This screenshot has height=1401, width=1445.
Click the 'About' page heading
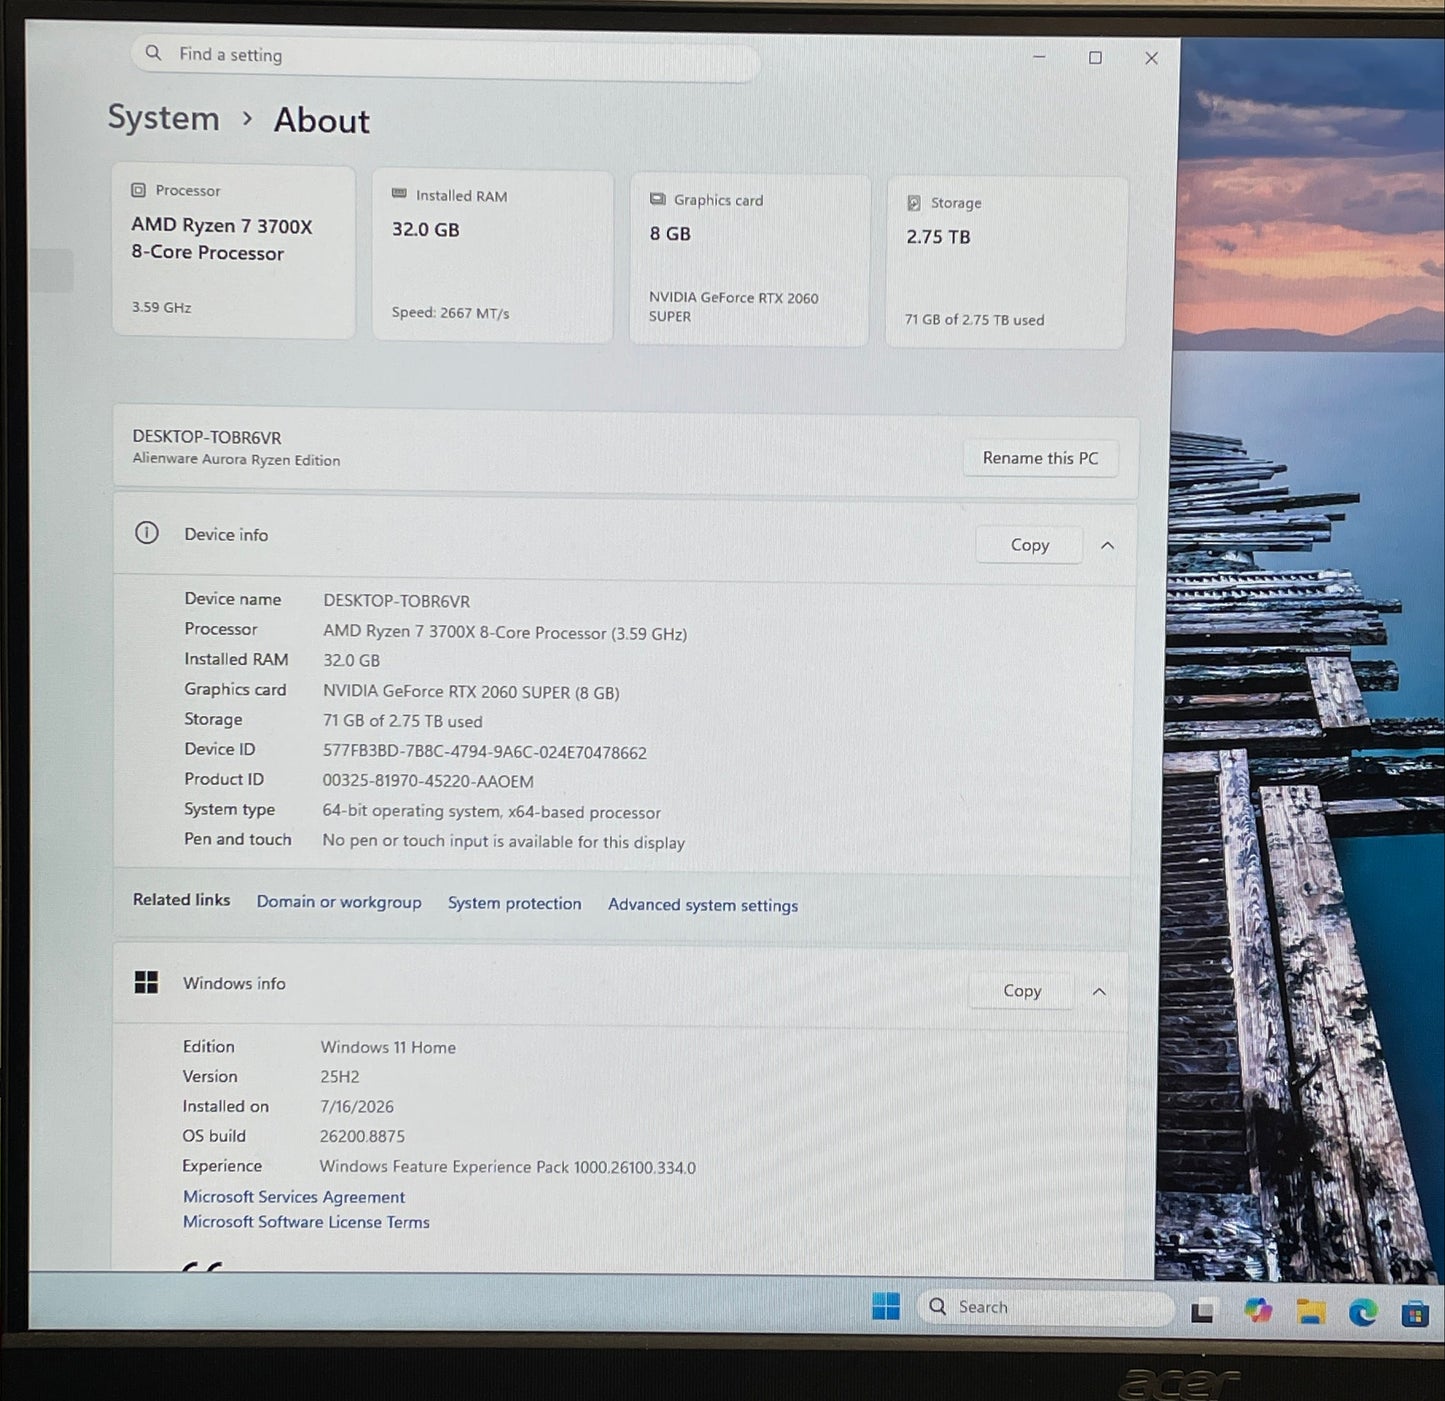[x=322, y=121]
